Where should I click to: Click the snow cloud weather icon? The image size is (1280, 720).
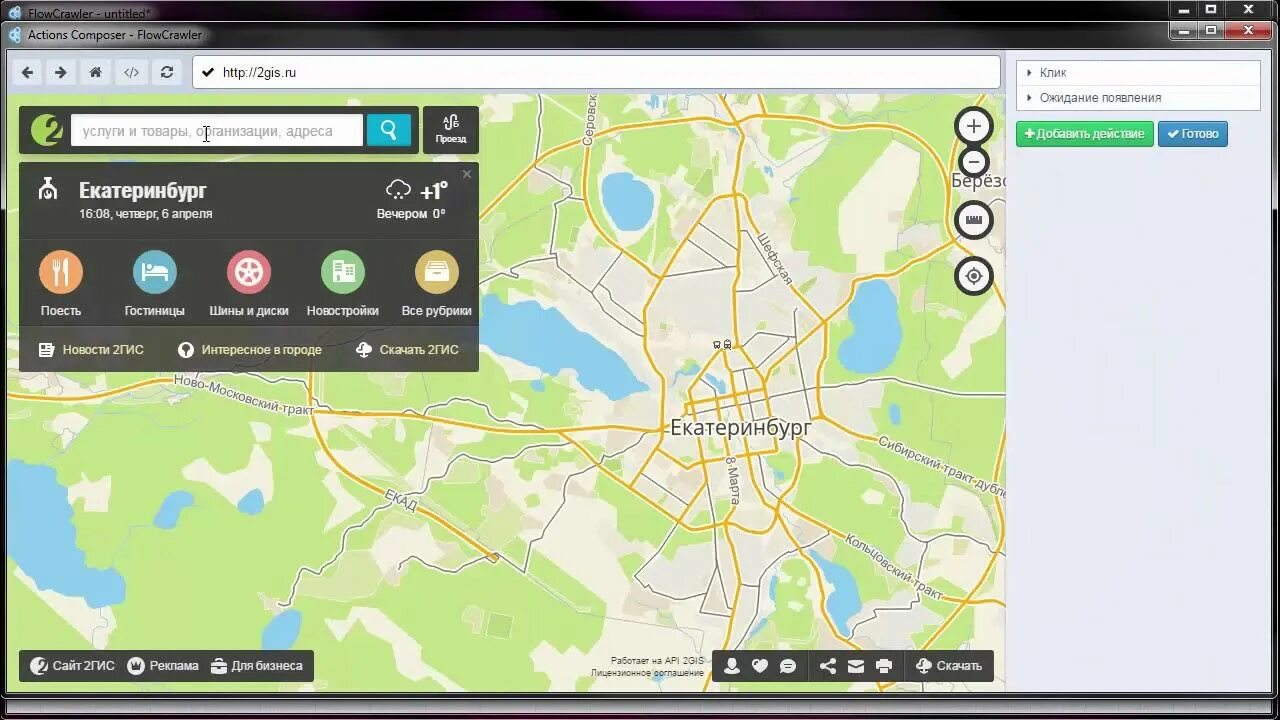pos(398,190)
